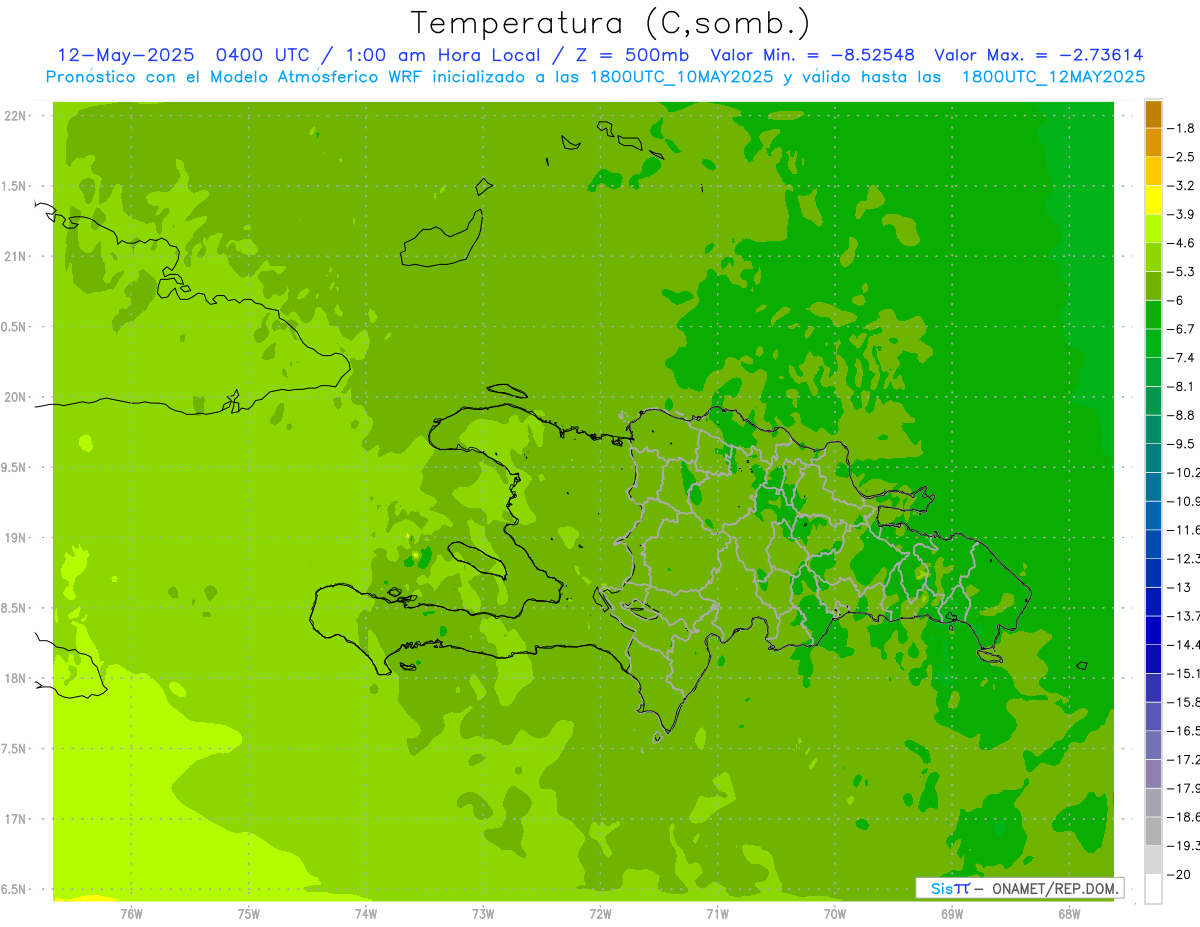Click the teal legend swatch between -9.5 and -10.2
The width and height of the screenshot is (1200, 927).
click(1153, 458)
